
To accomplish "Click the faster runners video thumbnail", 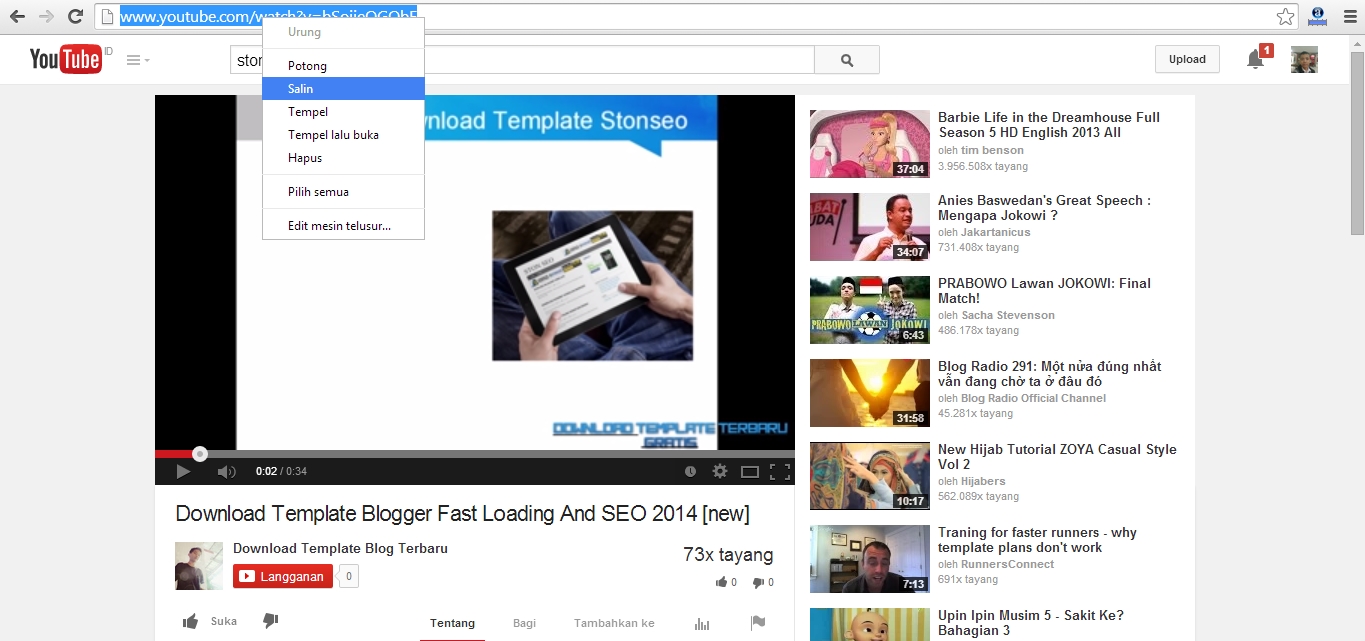I will pyautogui.click(x=870, y=559).
